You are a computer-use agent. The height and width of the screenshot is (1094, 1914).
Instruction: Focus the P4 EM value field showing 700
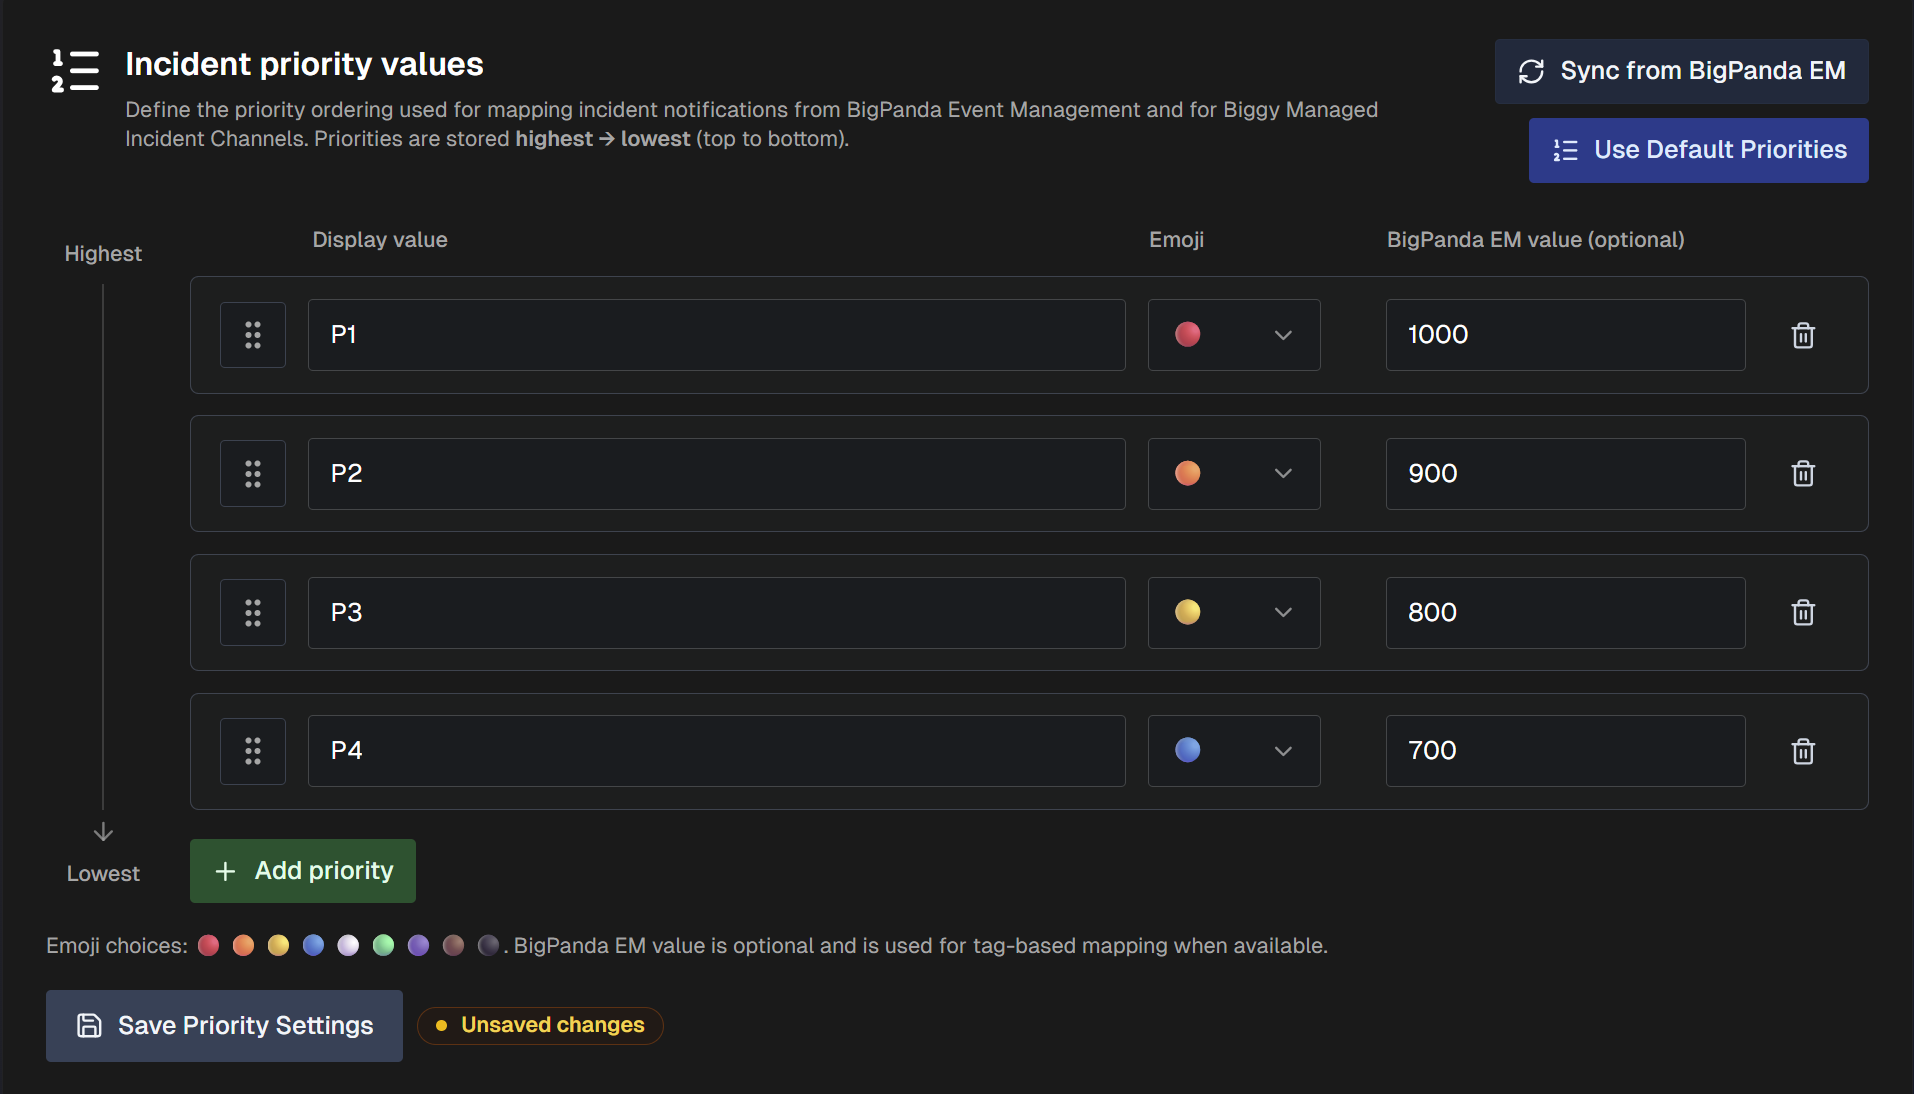click(1565, 751)
